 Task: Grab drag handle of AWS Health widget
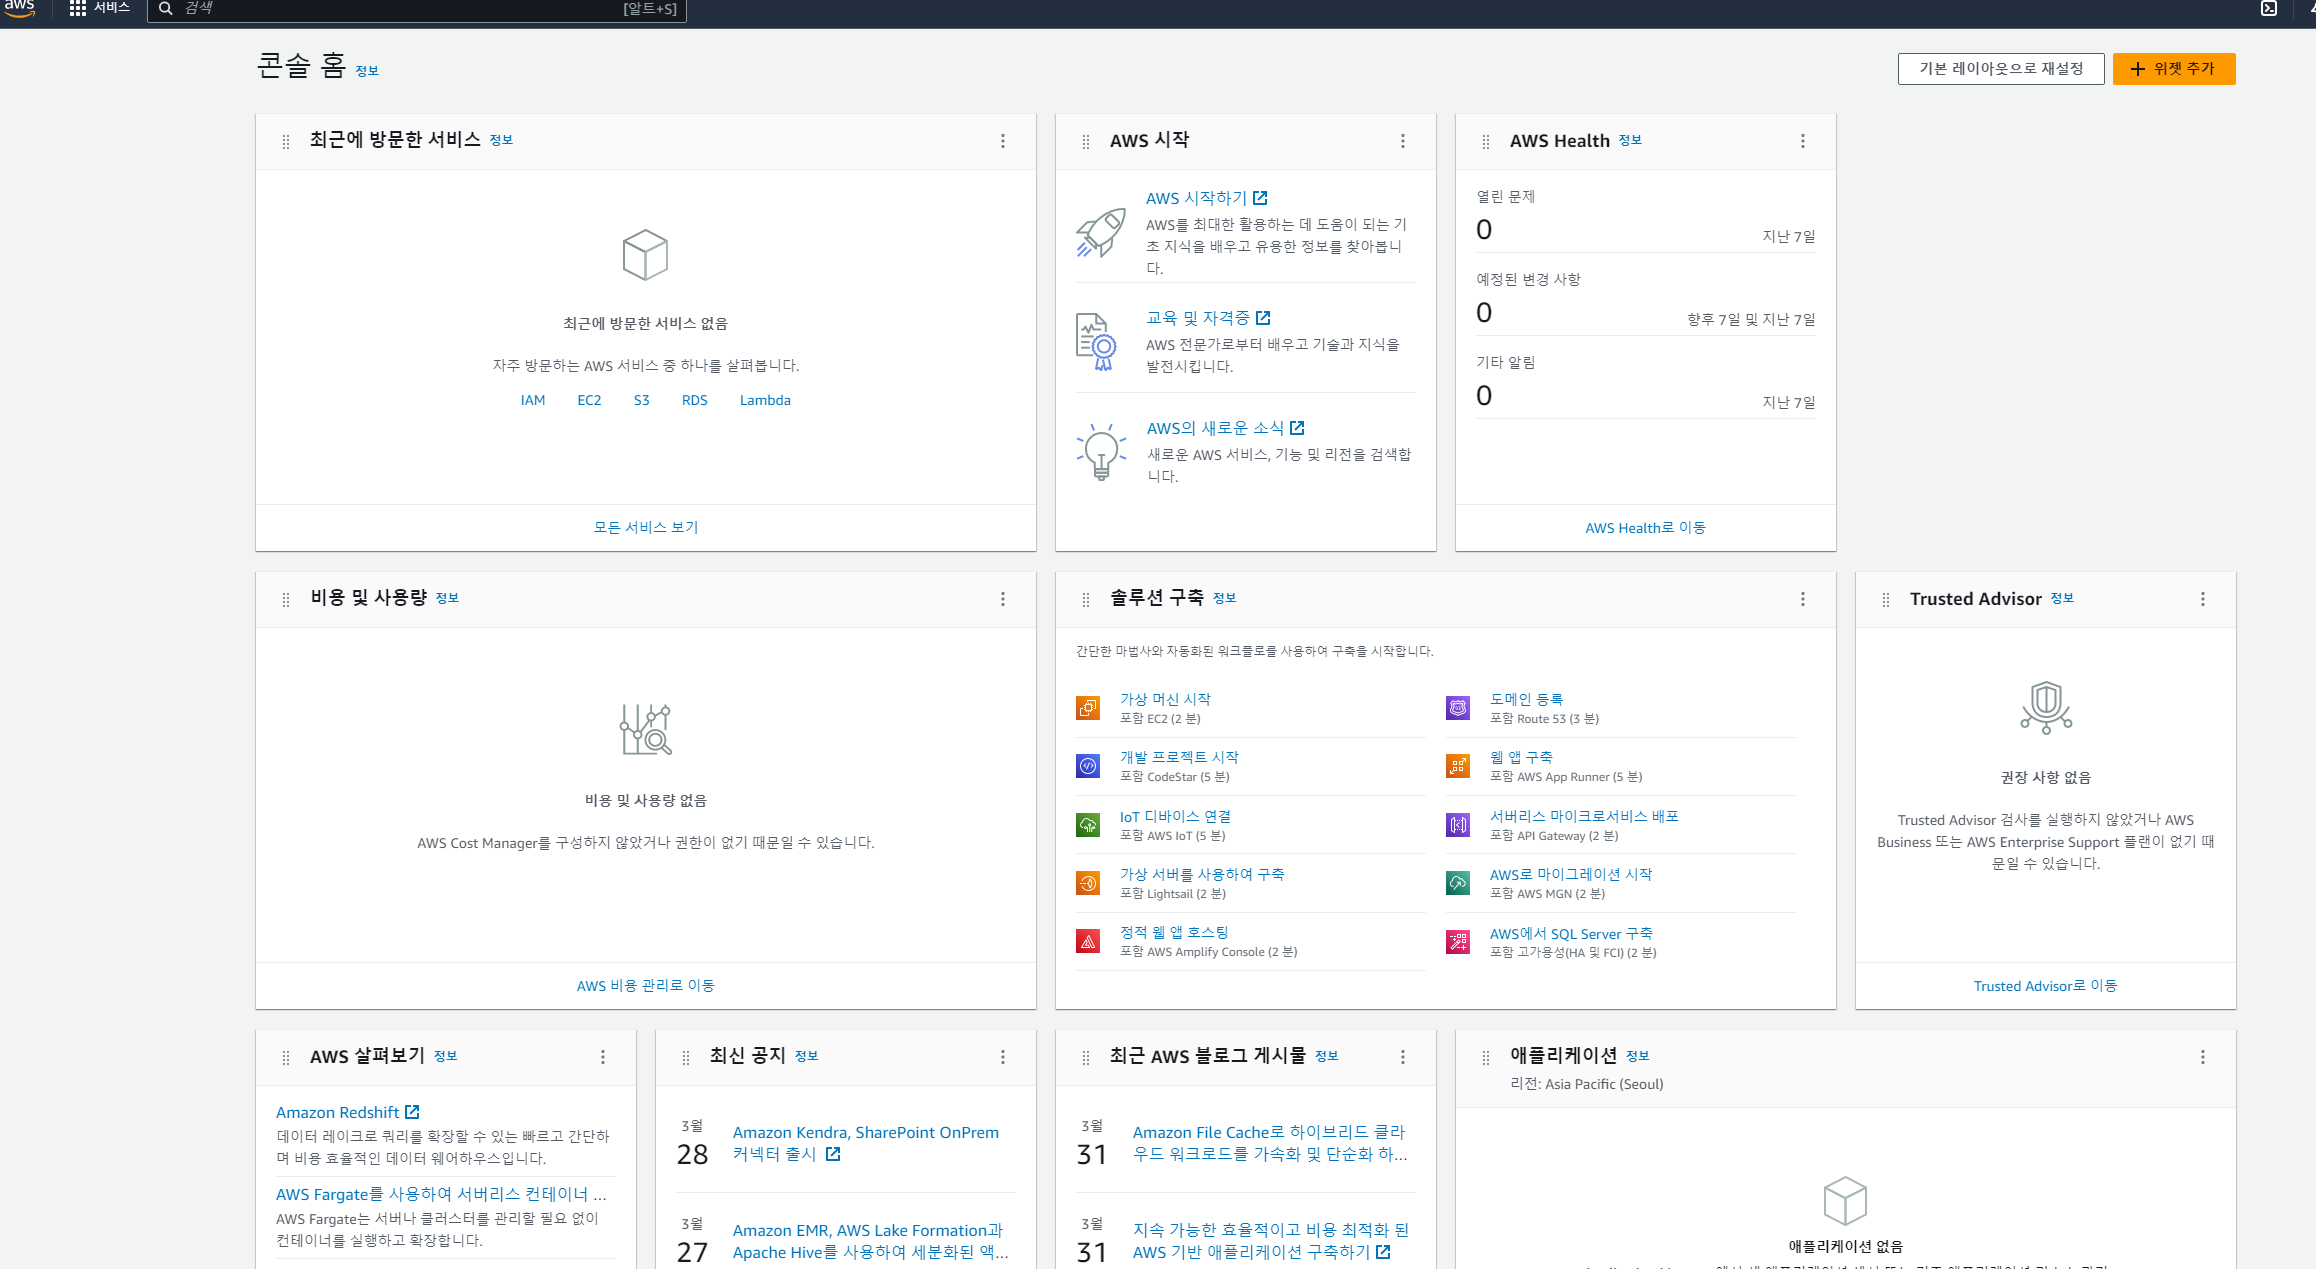1486,142
